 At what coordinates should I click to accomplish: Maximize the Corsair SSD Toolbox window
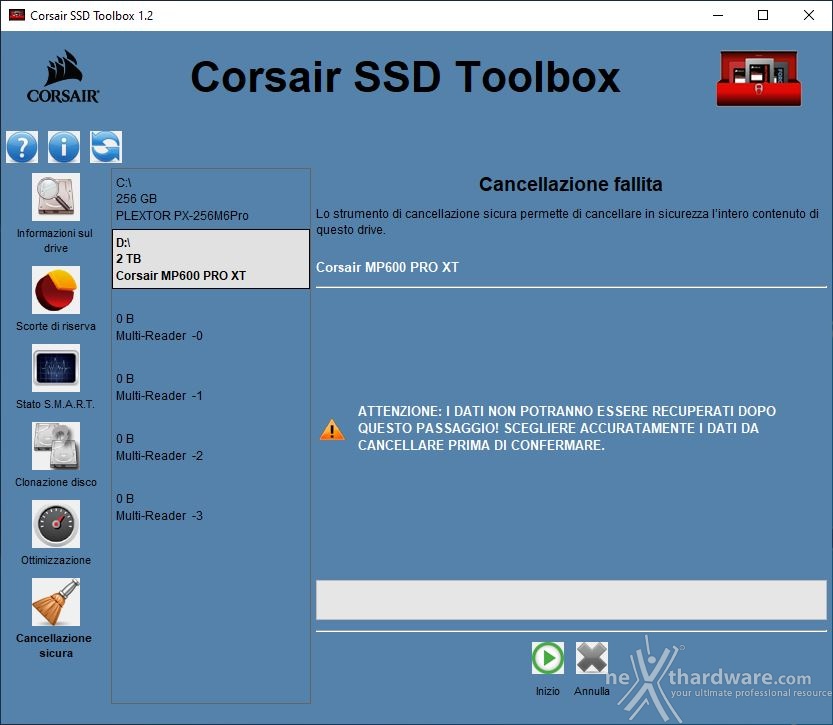(763, 15)
